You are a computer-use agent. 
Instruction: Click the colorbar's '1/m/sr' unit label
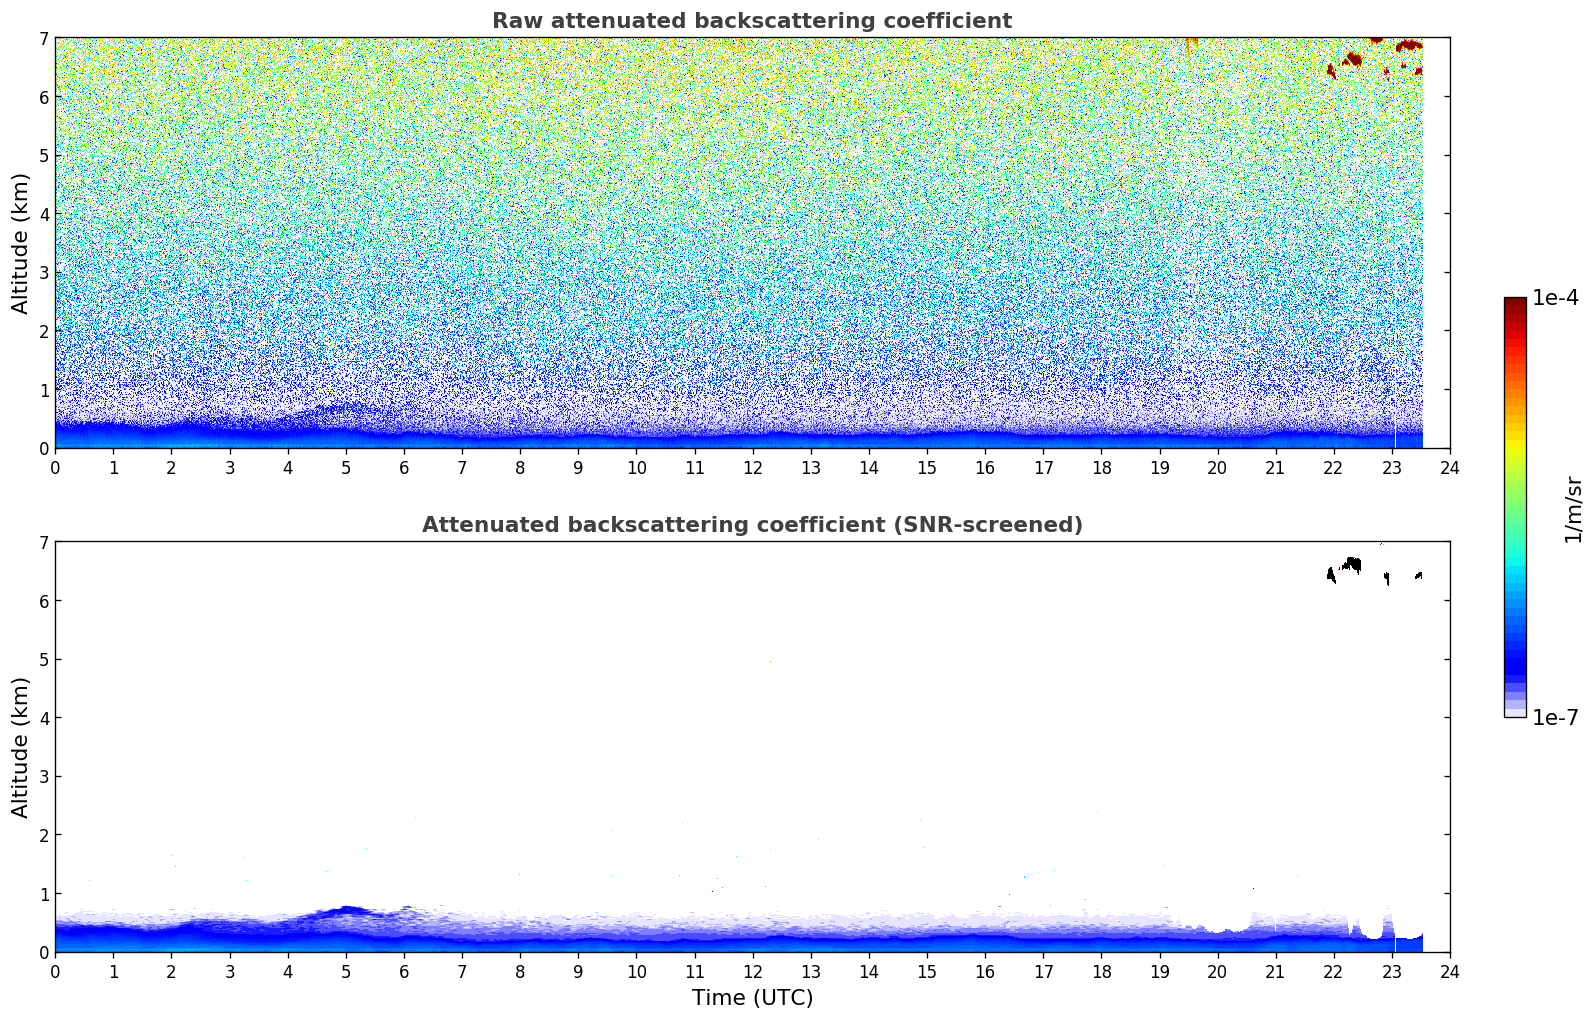[x=1573, y=509]
